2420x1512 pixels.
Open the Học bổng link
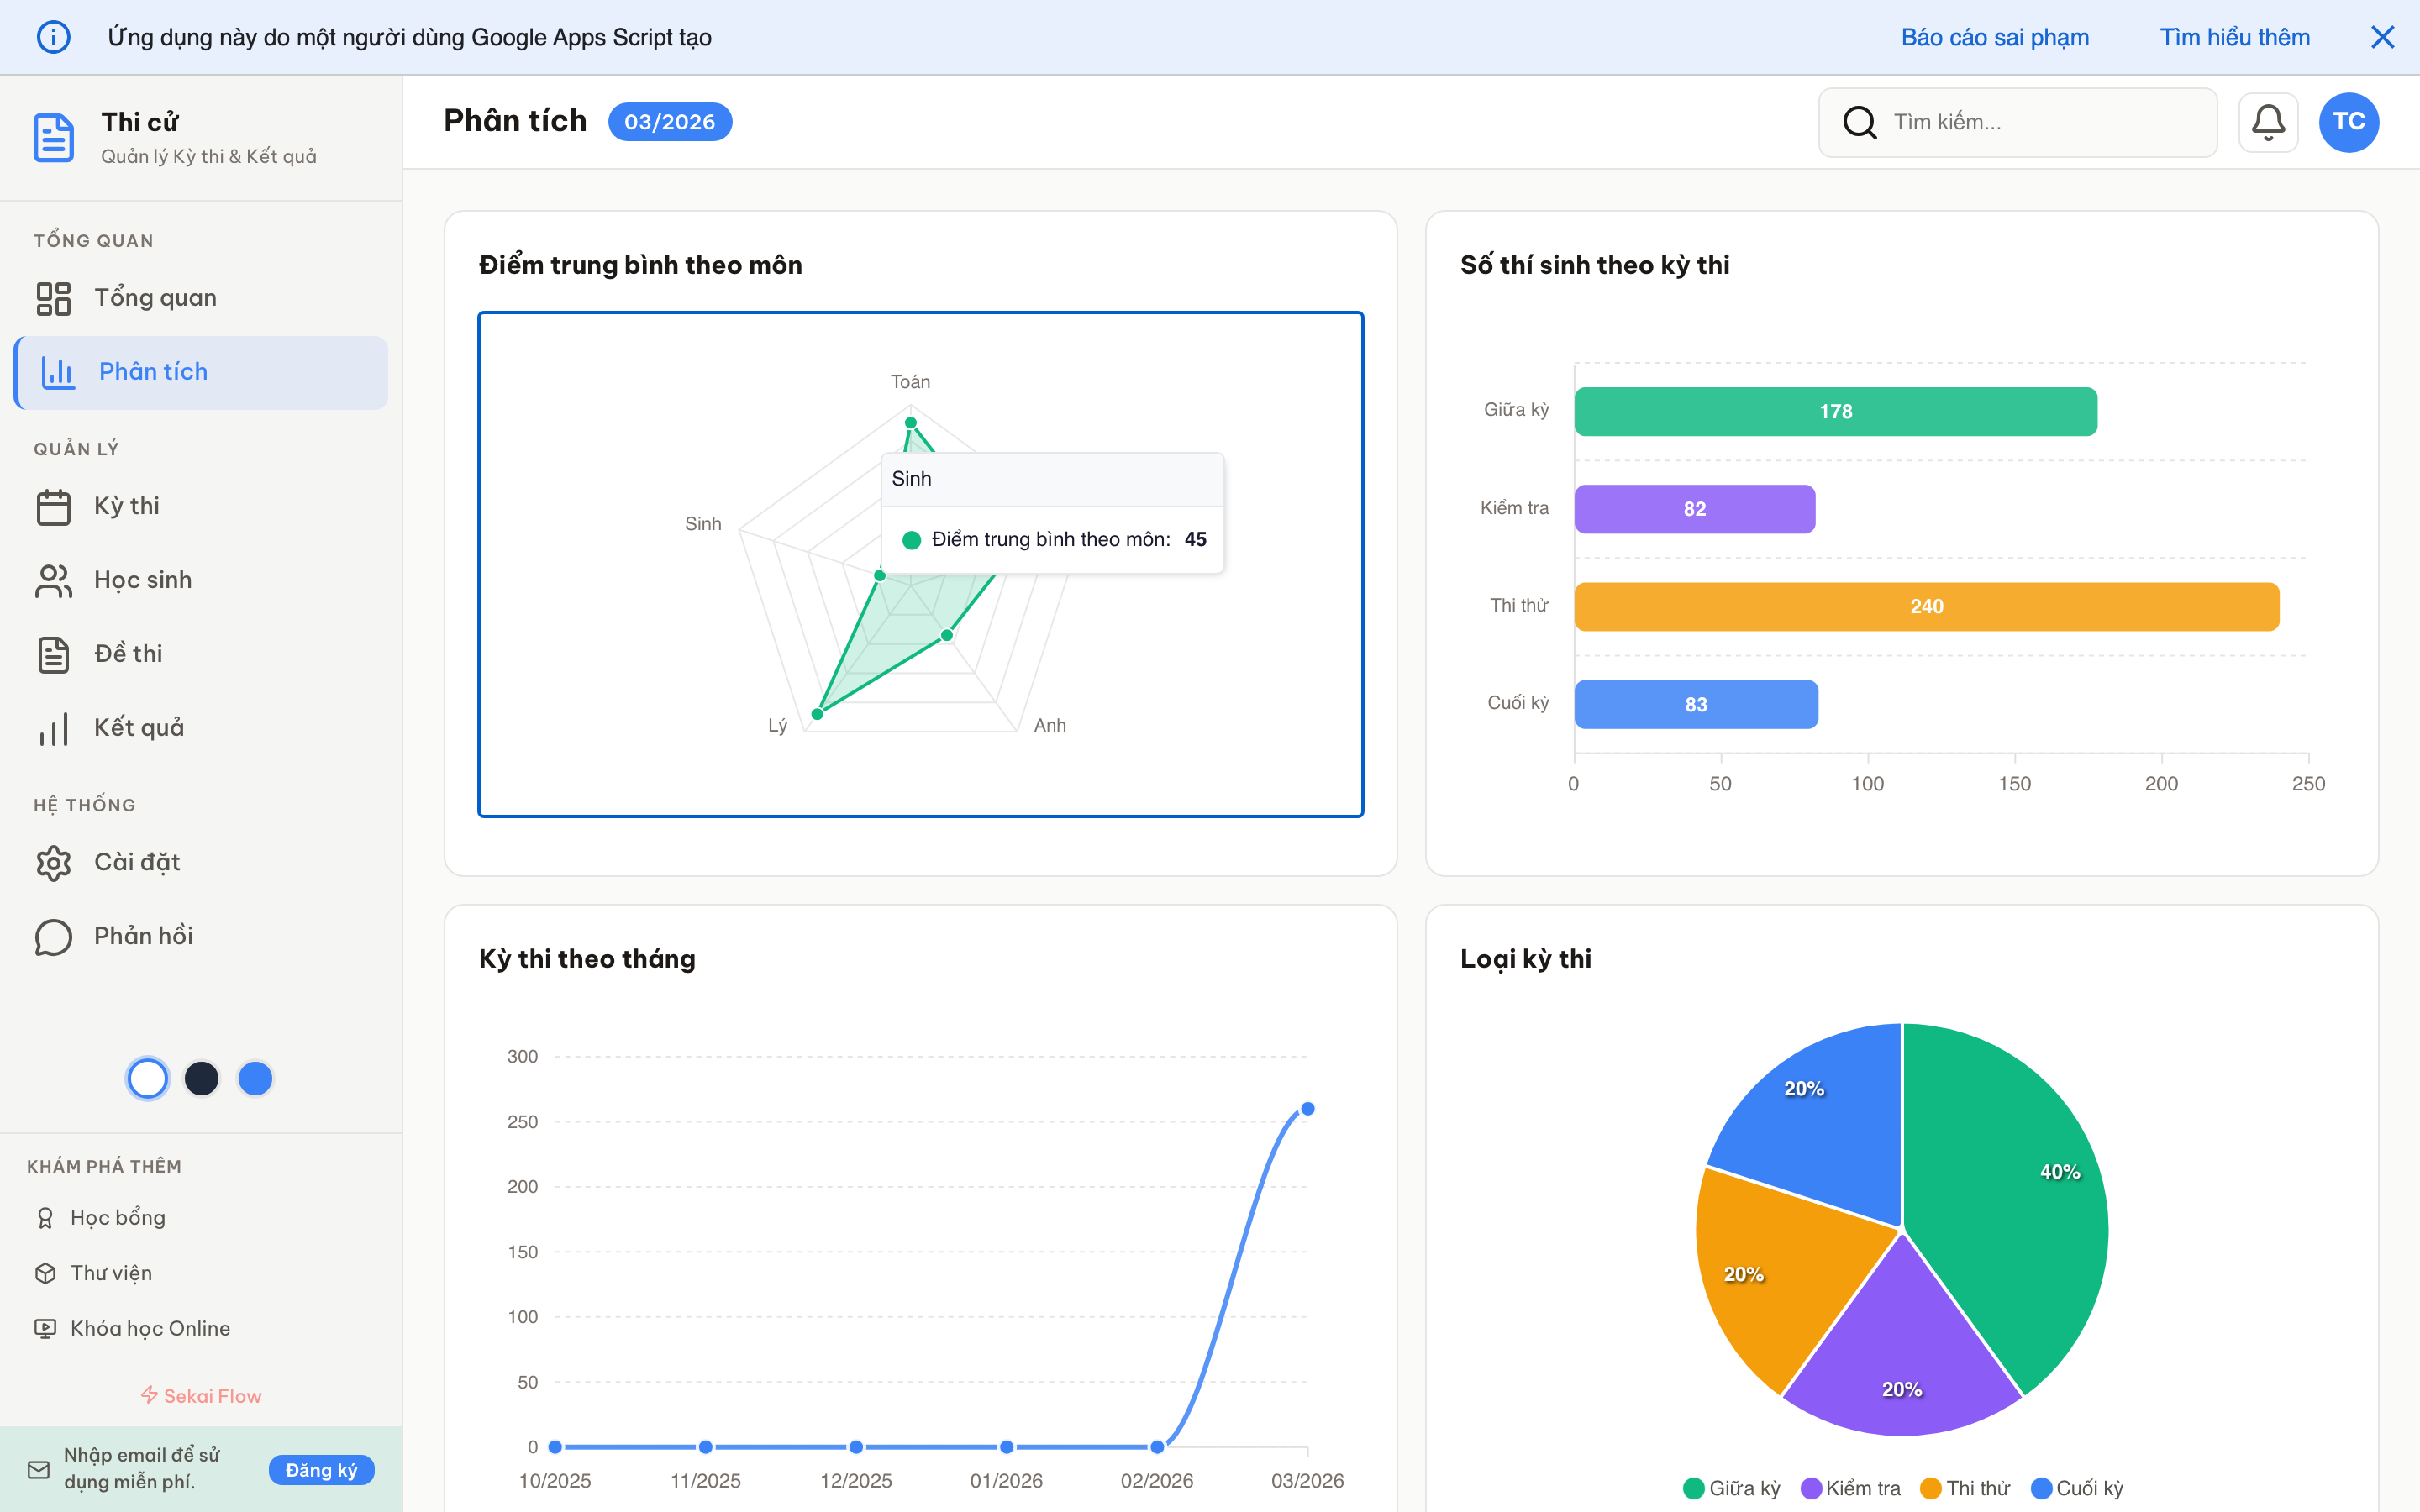[117, 1217]
